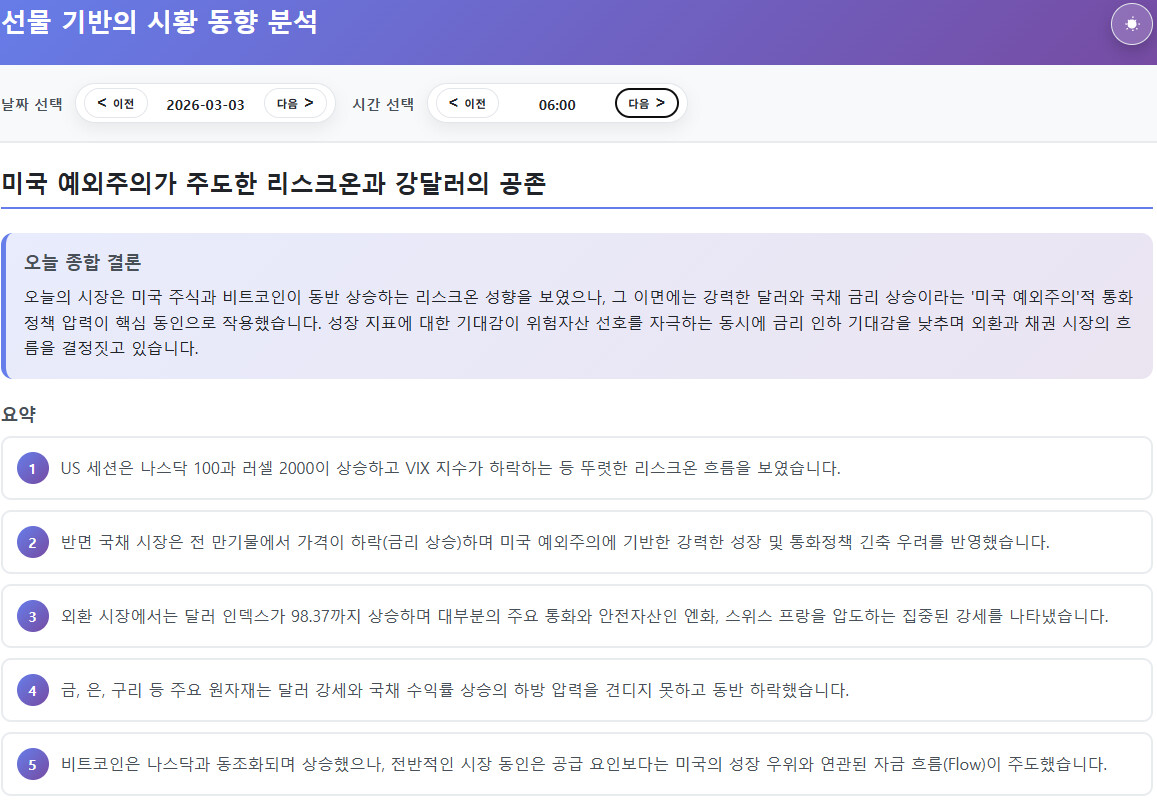Go to previous date with 이전 button
Viewport: 1157px width, 800px height.
point(116,103)
